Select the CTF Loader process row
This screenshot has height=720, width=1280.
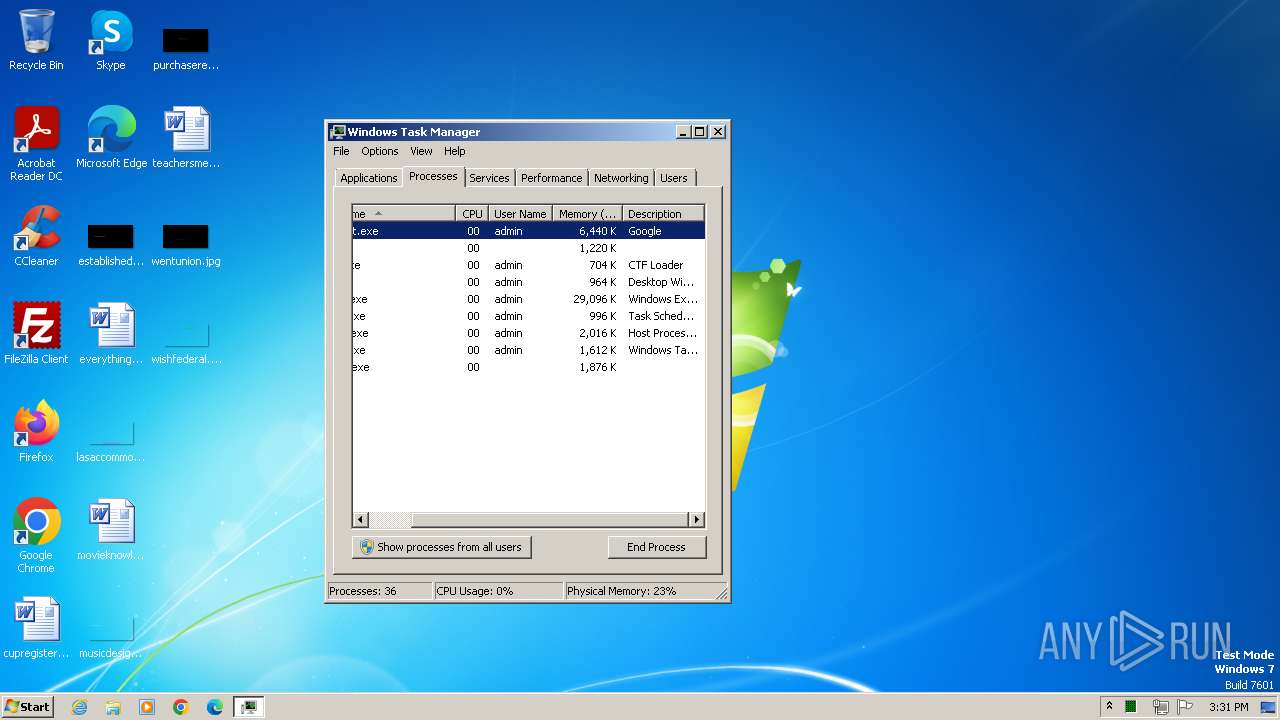pos(528,265)
